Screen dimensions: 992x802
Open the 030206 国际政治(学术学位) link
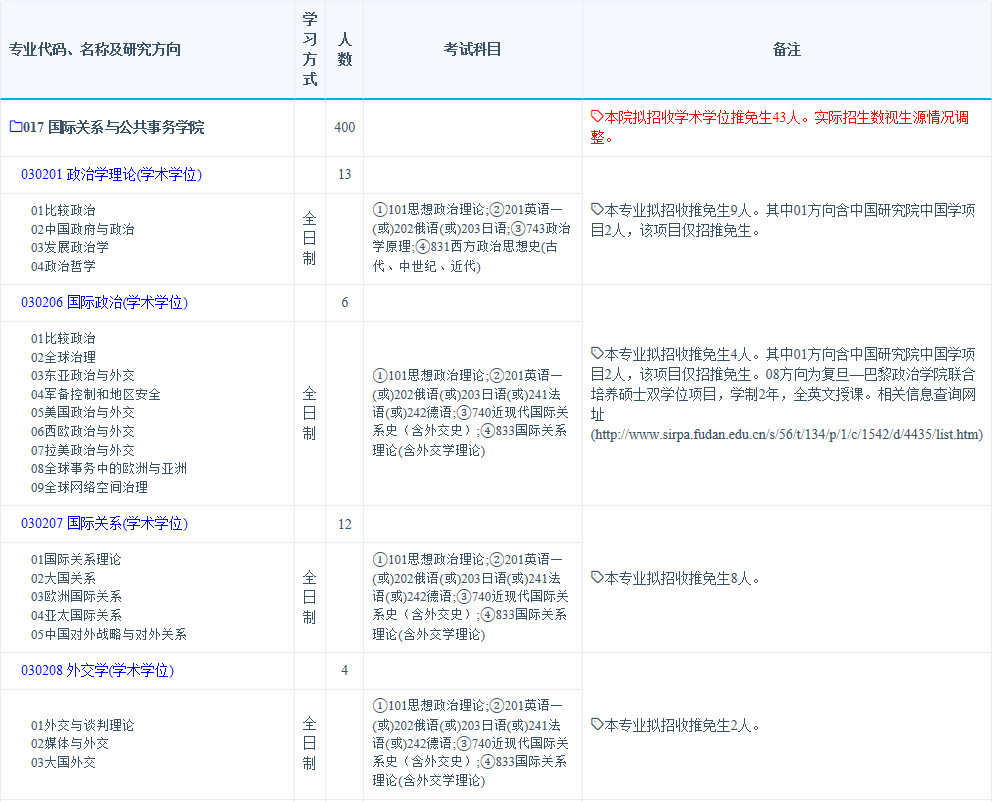tap(104, 303)
